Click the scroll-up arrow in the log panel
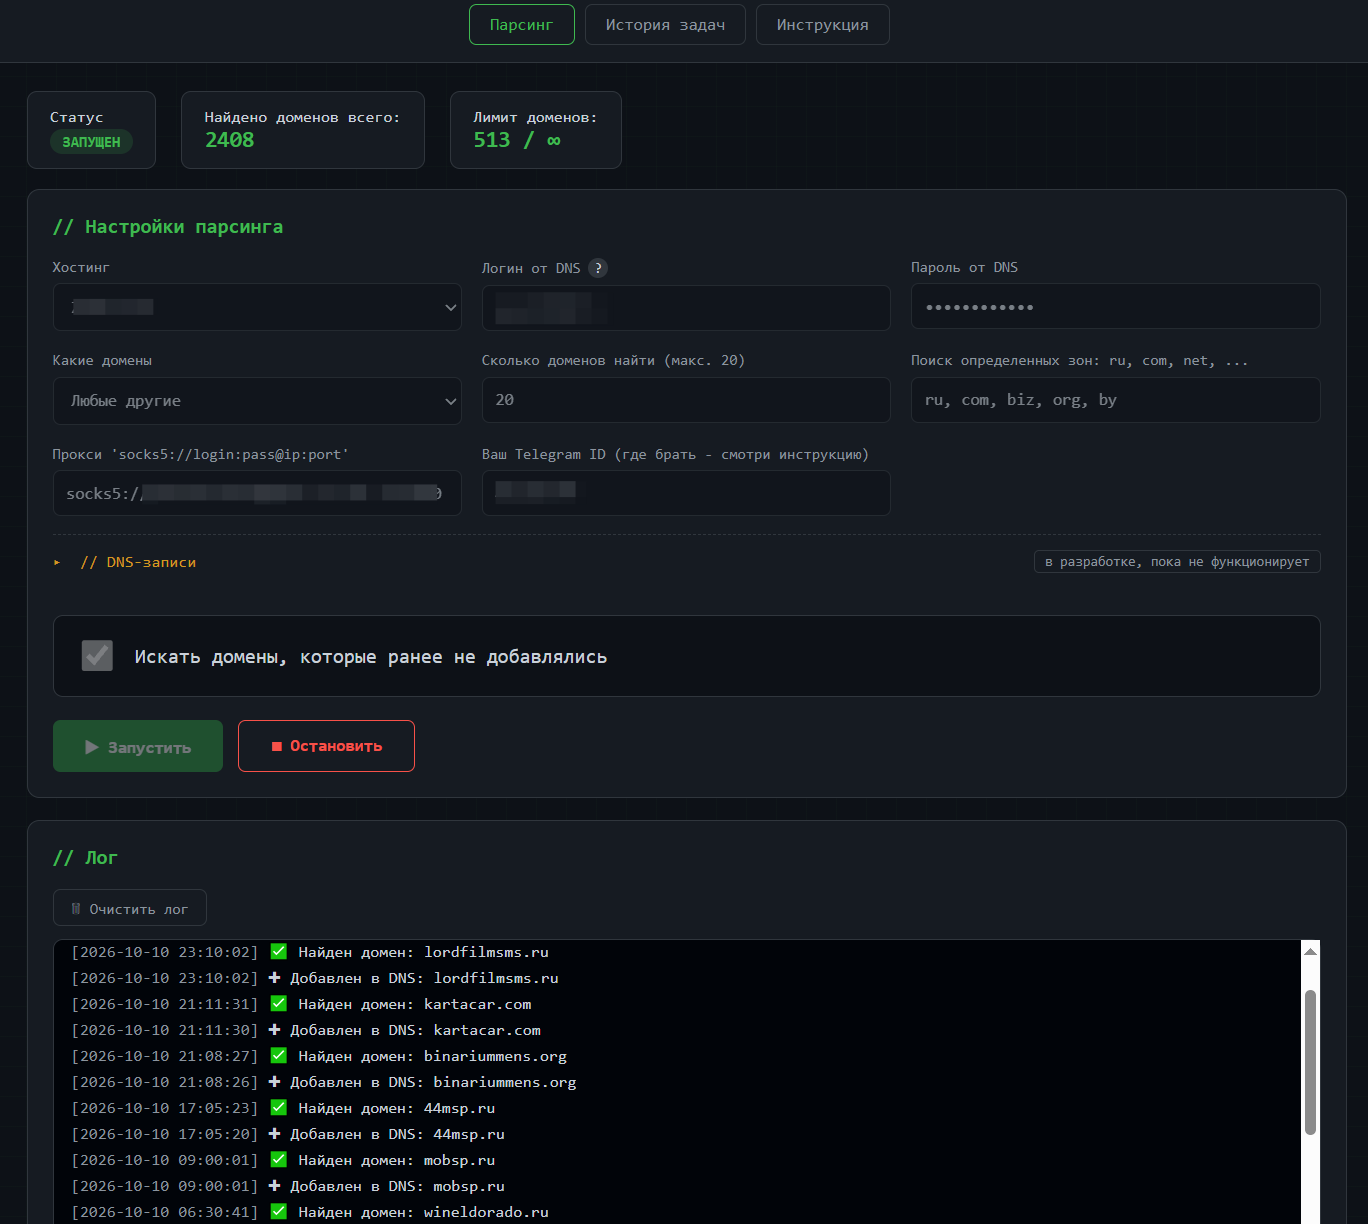 click(1310, 951)
